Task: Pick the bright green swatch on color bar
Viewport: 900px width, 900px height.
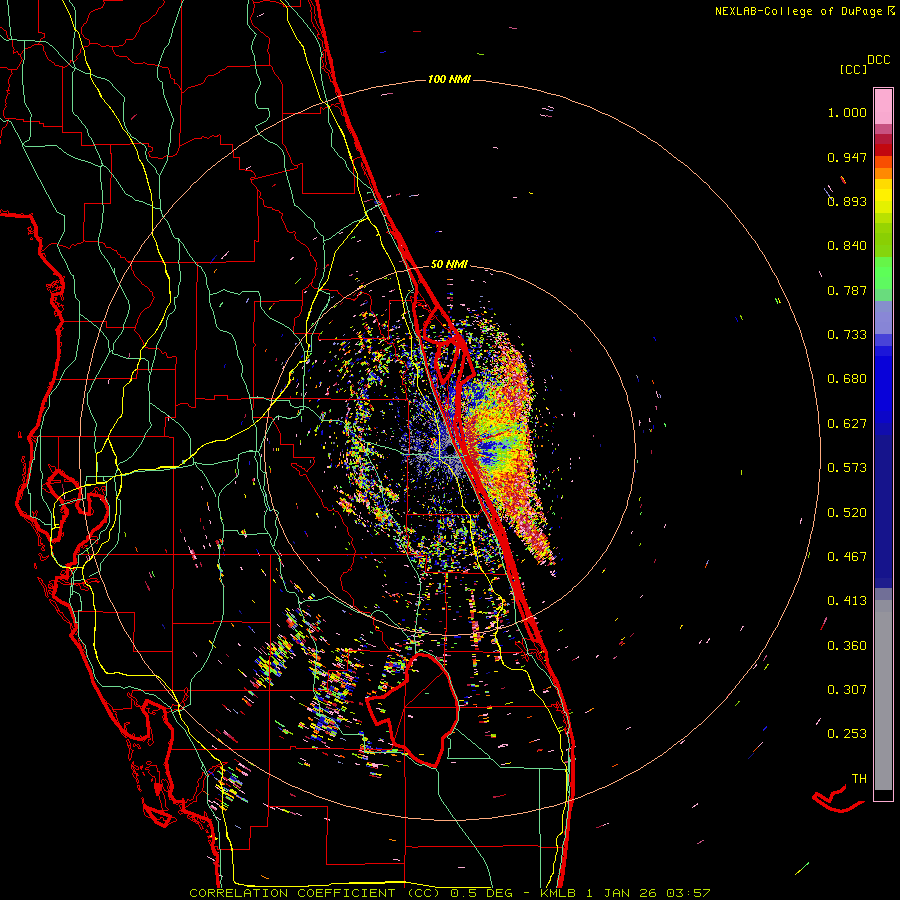Action: pos(883,273)
